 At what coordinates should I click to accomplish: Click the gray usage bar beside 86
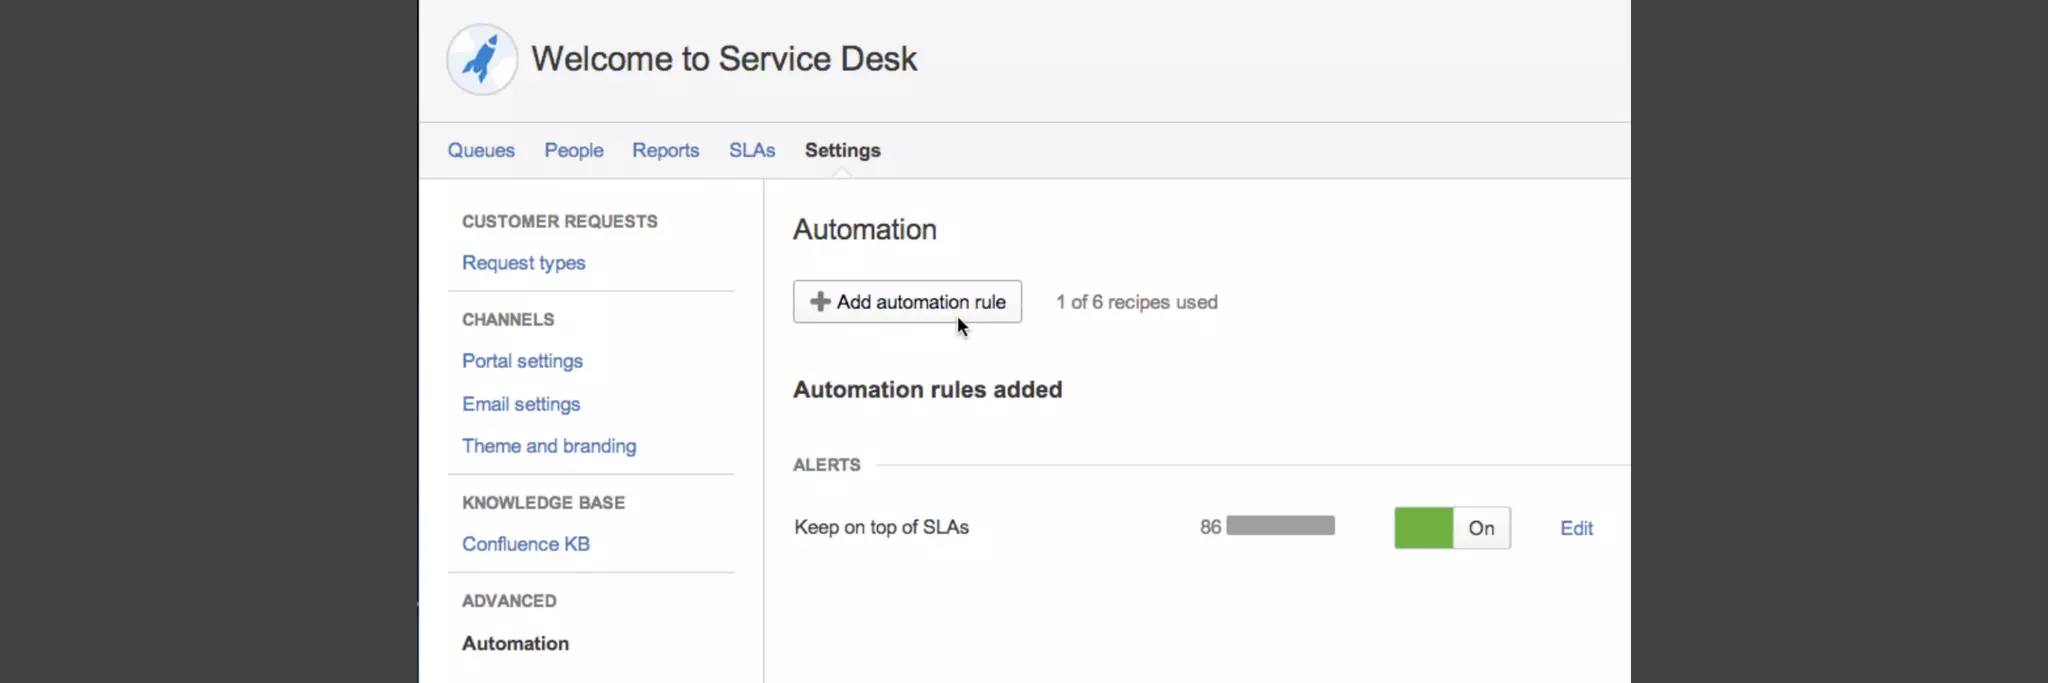(1280, 526)
